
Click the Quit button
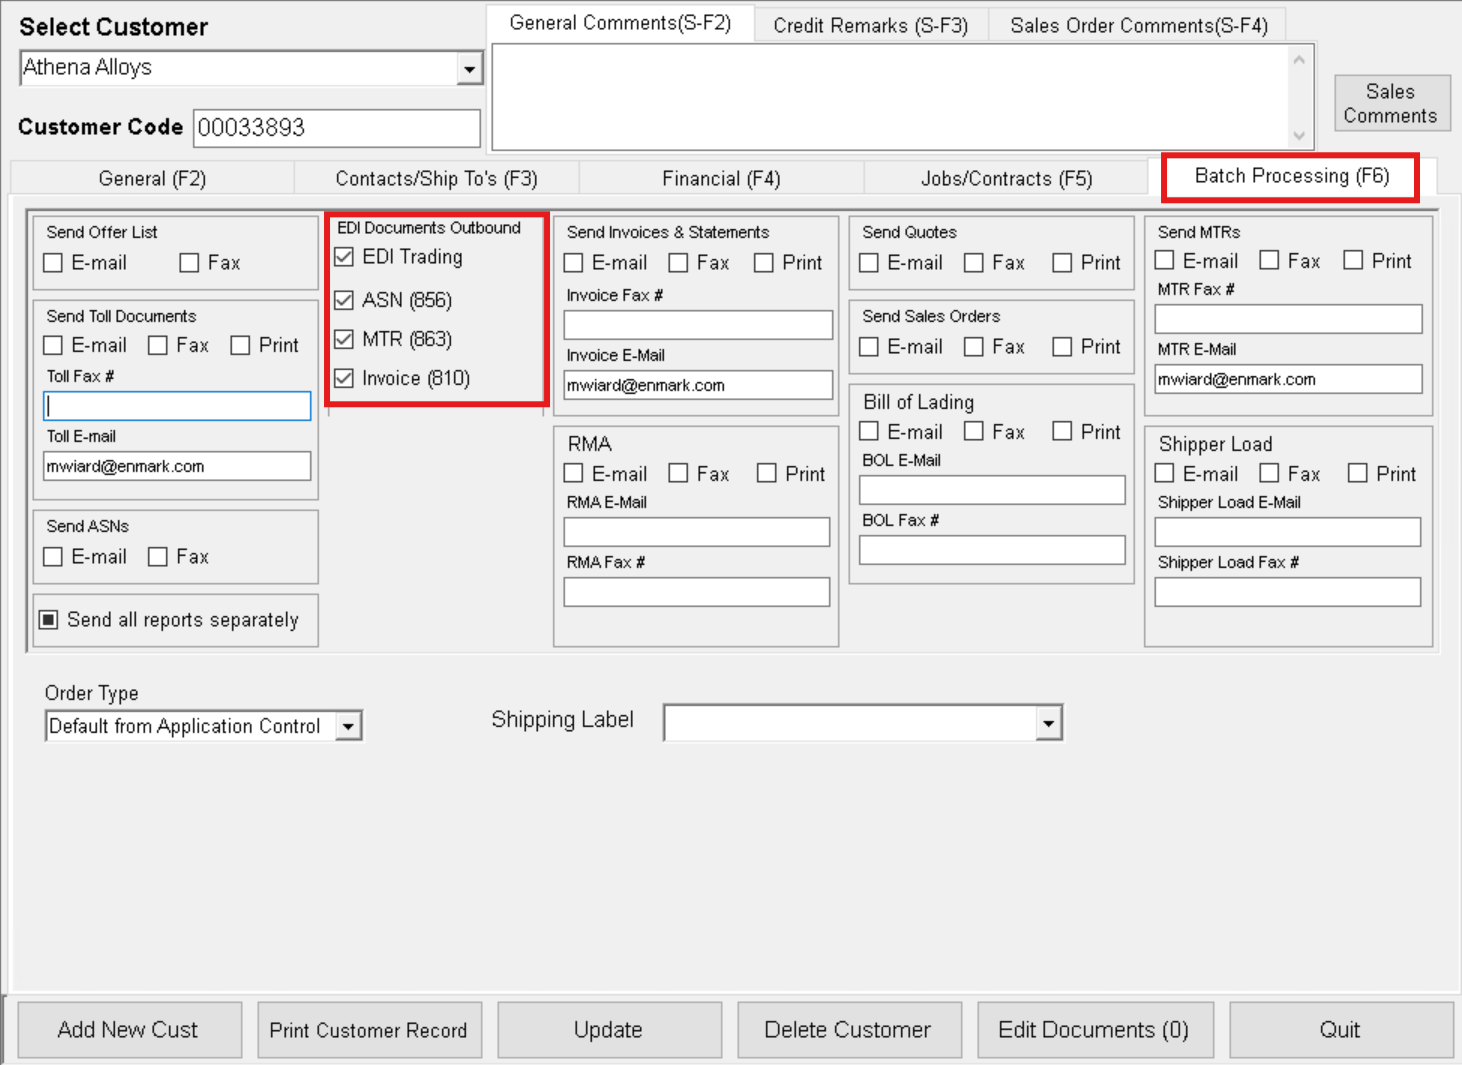(x=1341, y=1029)
